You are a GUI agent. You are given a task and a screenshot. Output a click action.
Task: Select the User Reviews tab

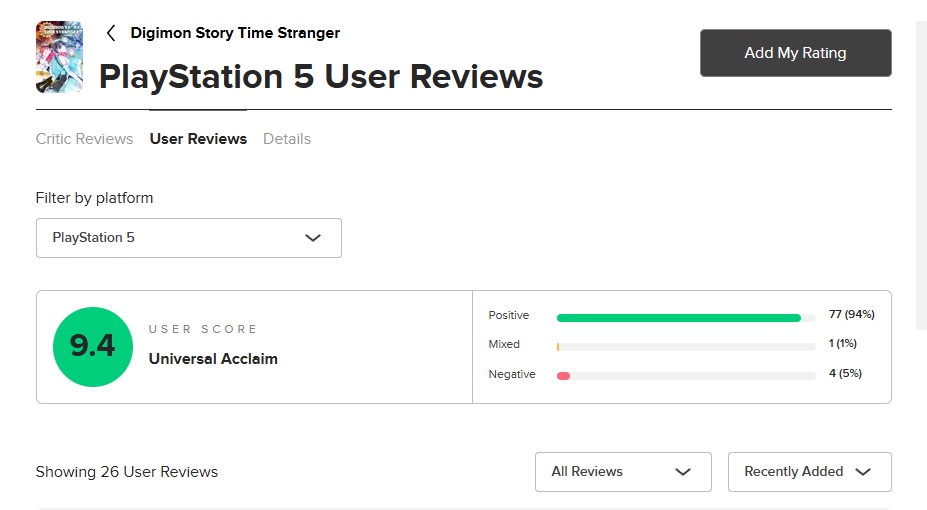(x=198, y=139)
